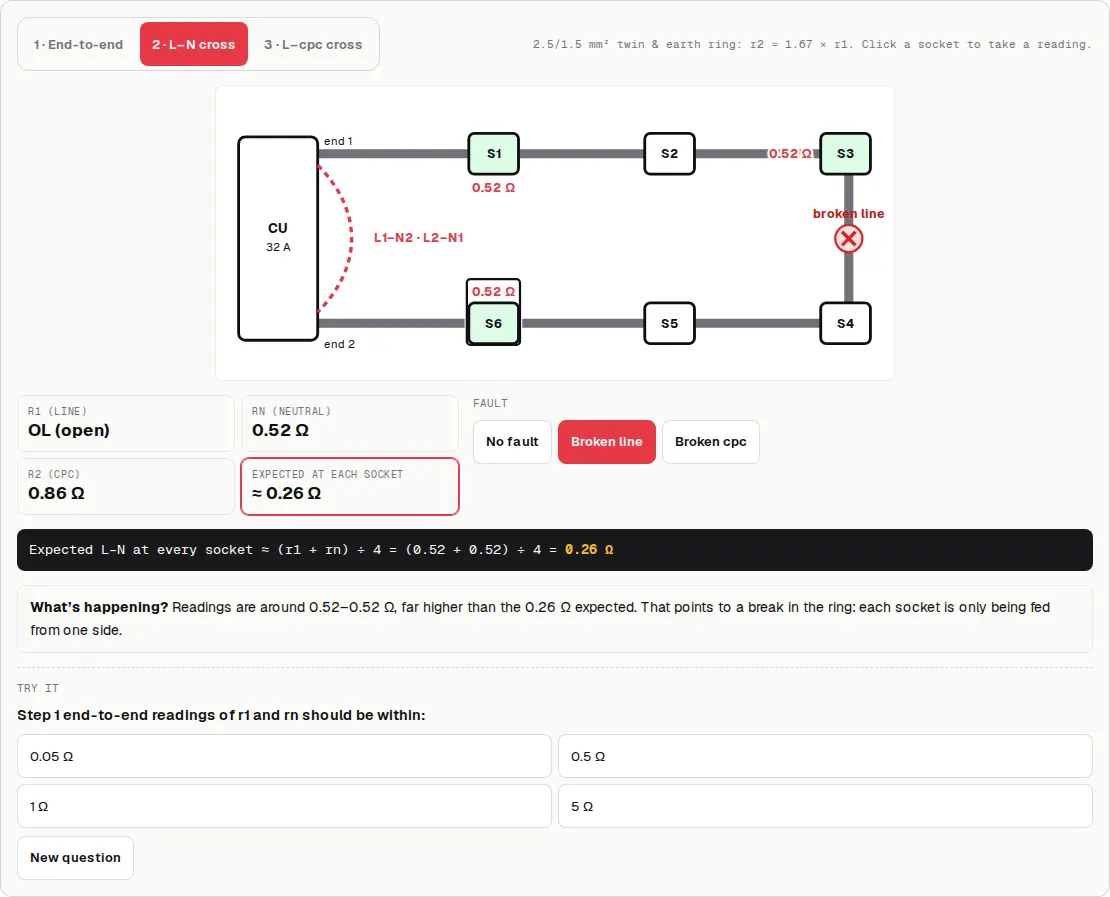Click the "What's happening?" explanation text
The image size is (1110, 897).
click(x=554, y=618)
